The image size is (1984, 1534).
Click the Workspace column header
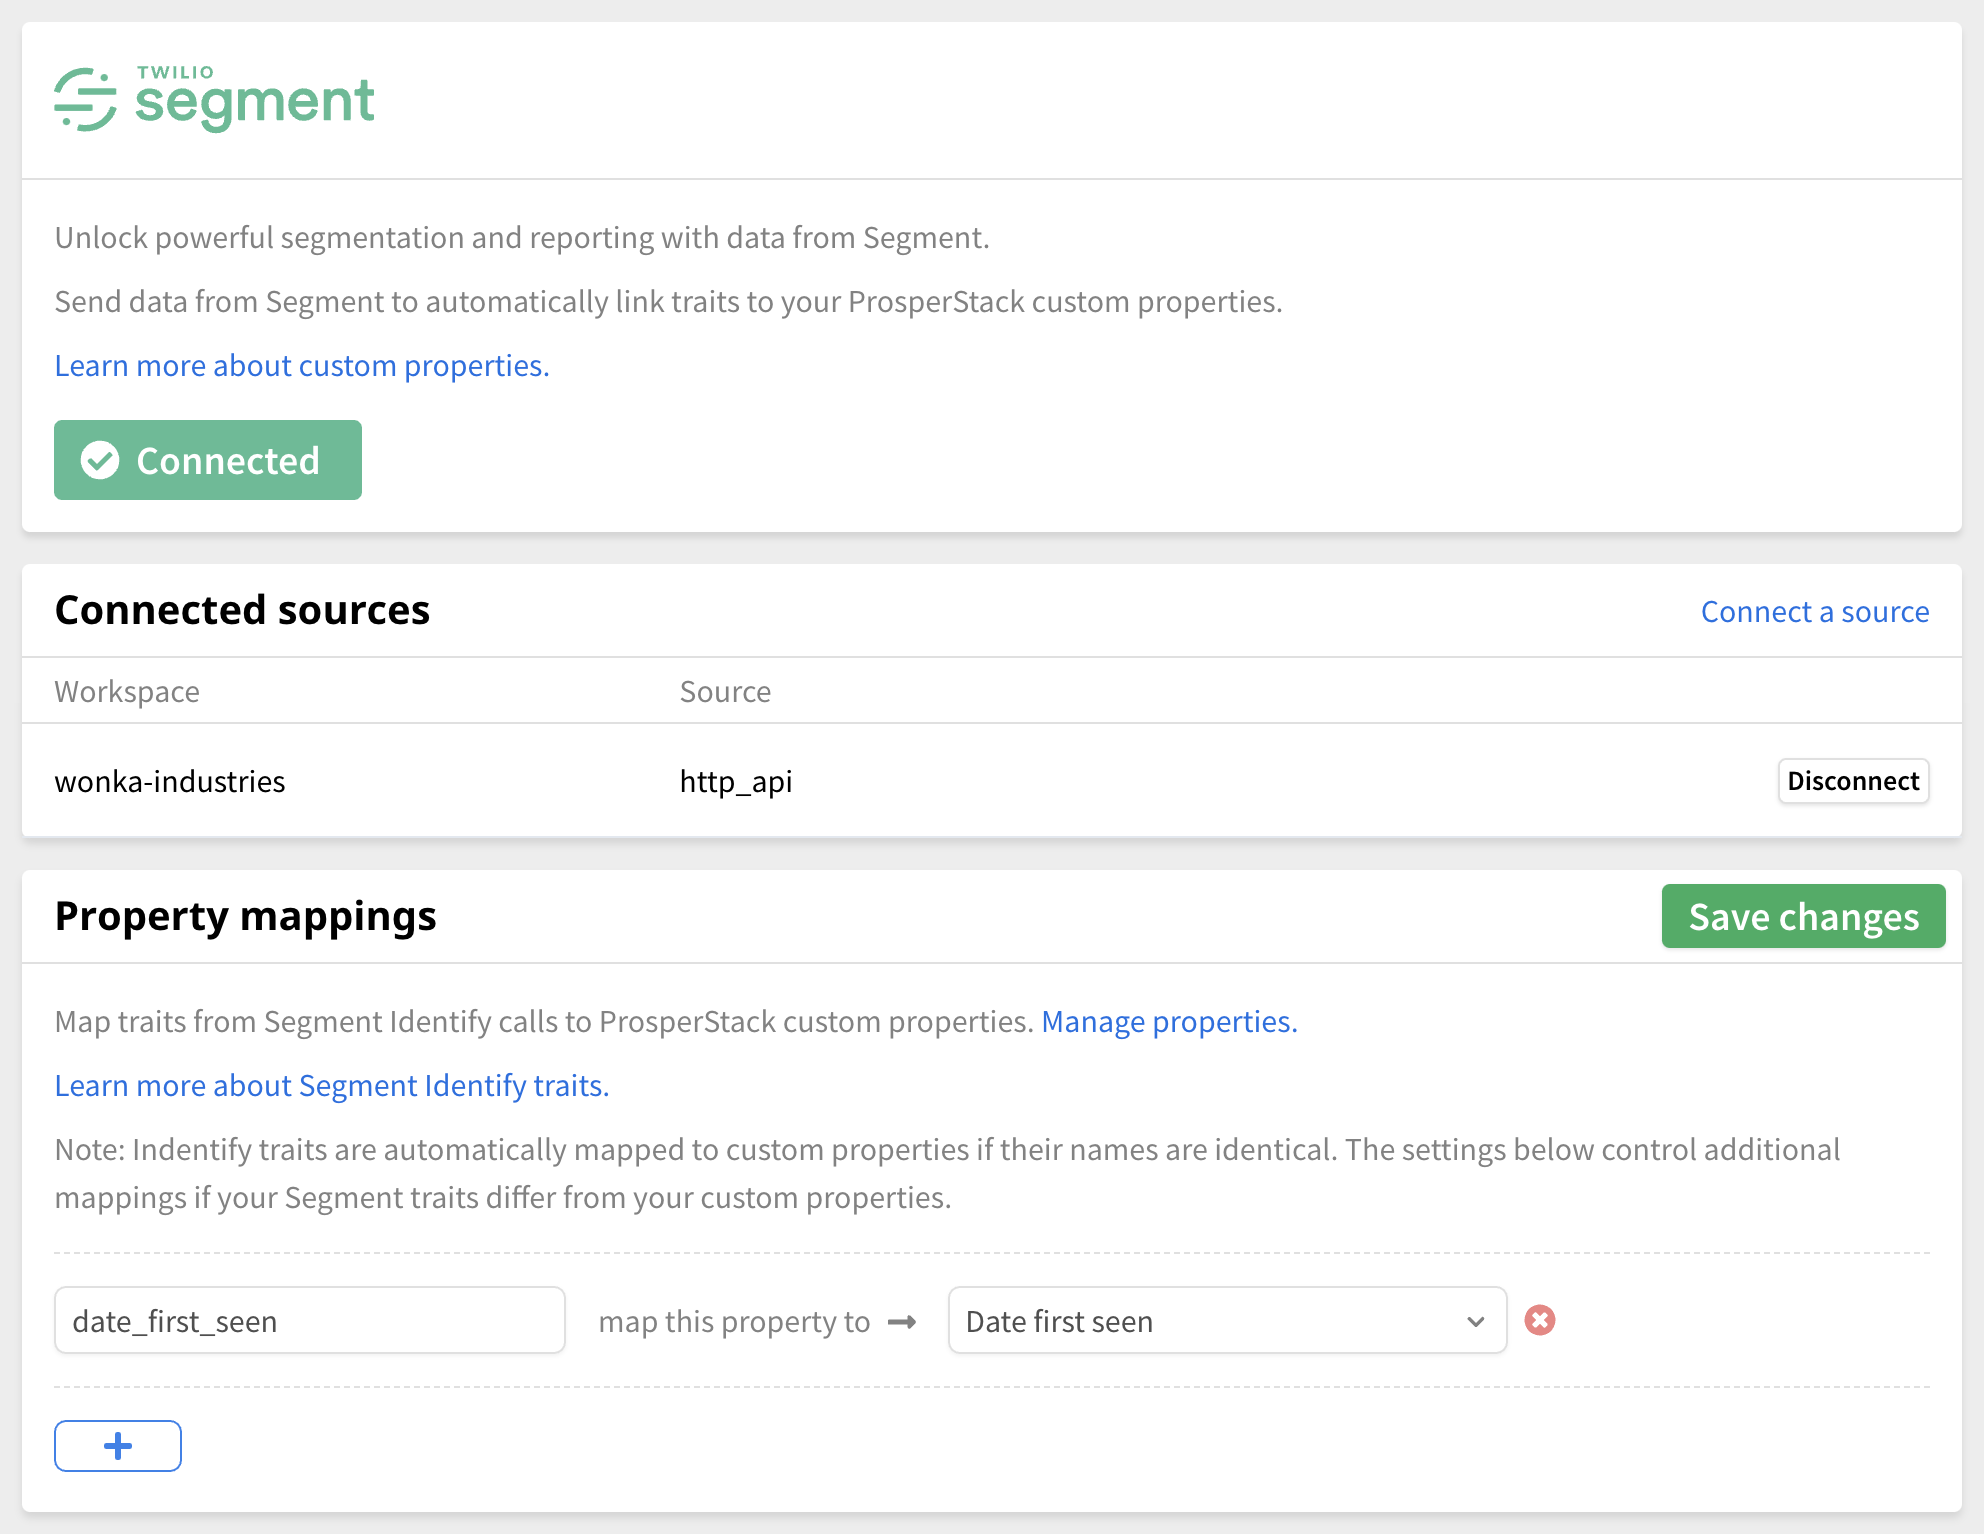click(x=127, y=692)
